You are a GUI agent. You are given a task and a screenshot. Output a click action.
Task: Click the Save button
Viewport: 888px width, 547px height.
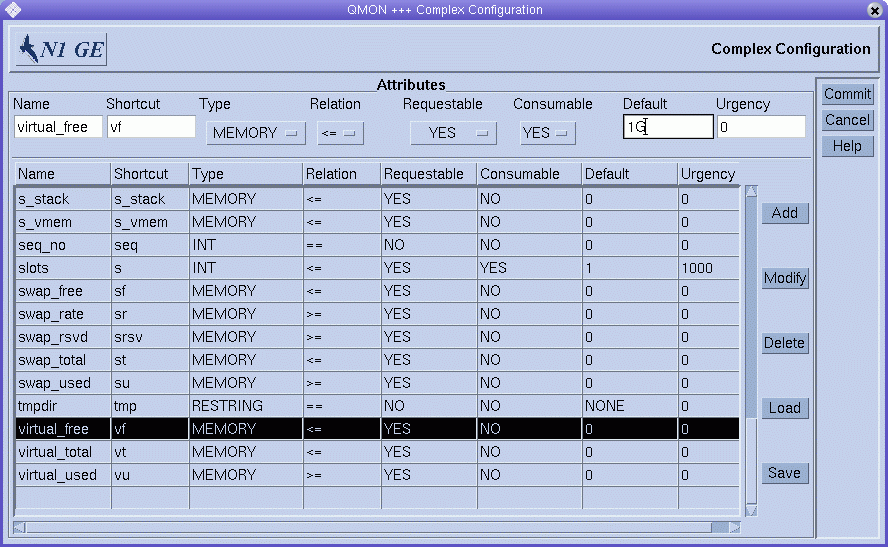click(784, 473)
